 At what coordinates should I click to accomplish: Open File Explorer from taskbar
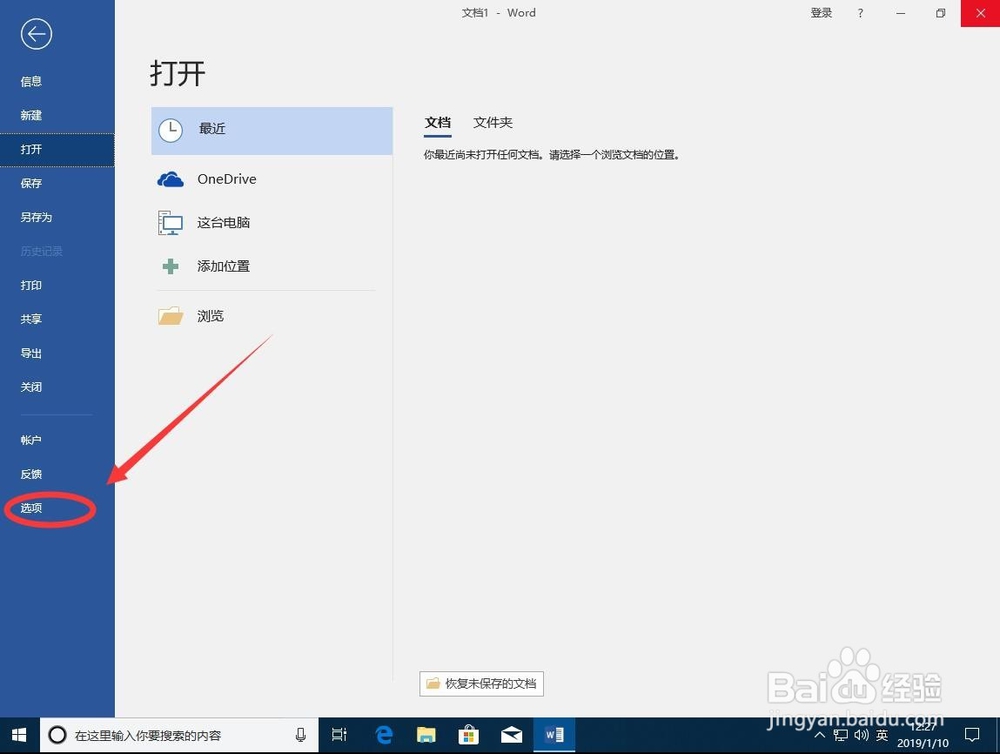(426, 736)
